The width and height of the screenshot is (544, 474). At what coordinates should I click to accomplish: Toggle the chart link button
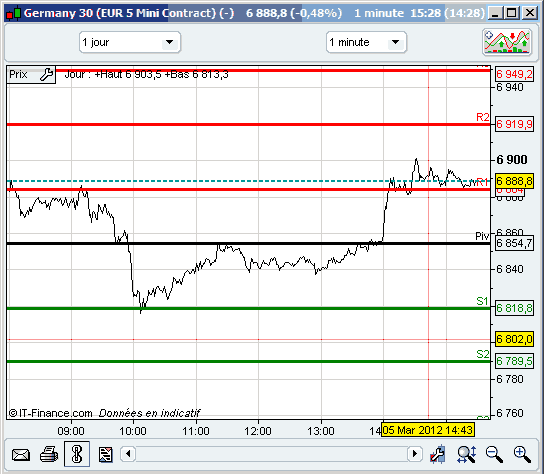[x=77, y=454]
